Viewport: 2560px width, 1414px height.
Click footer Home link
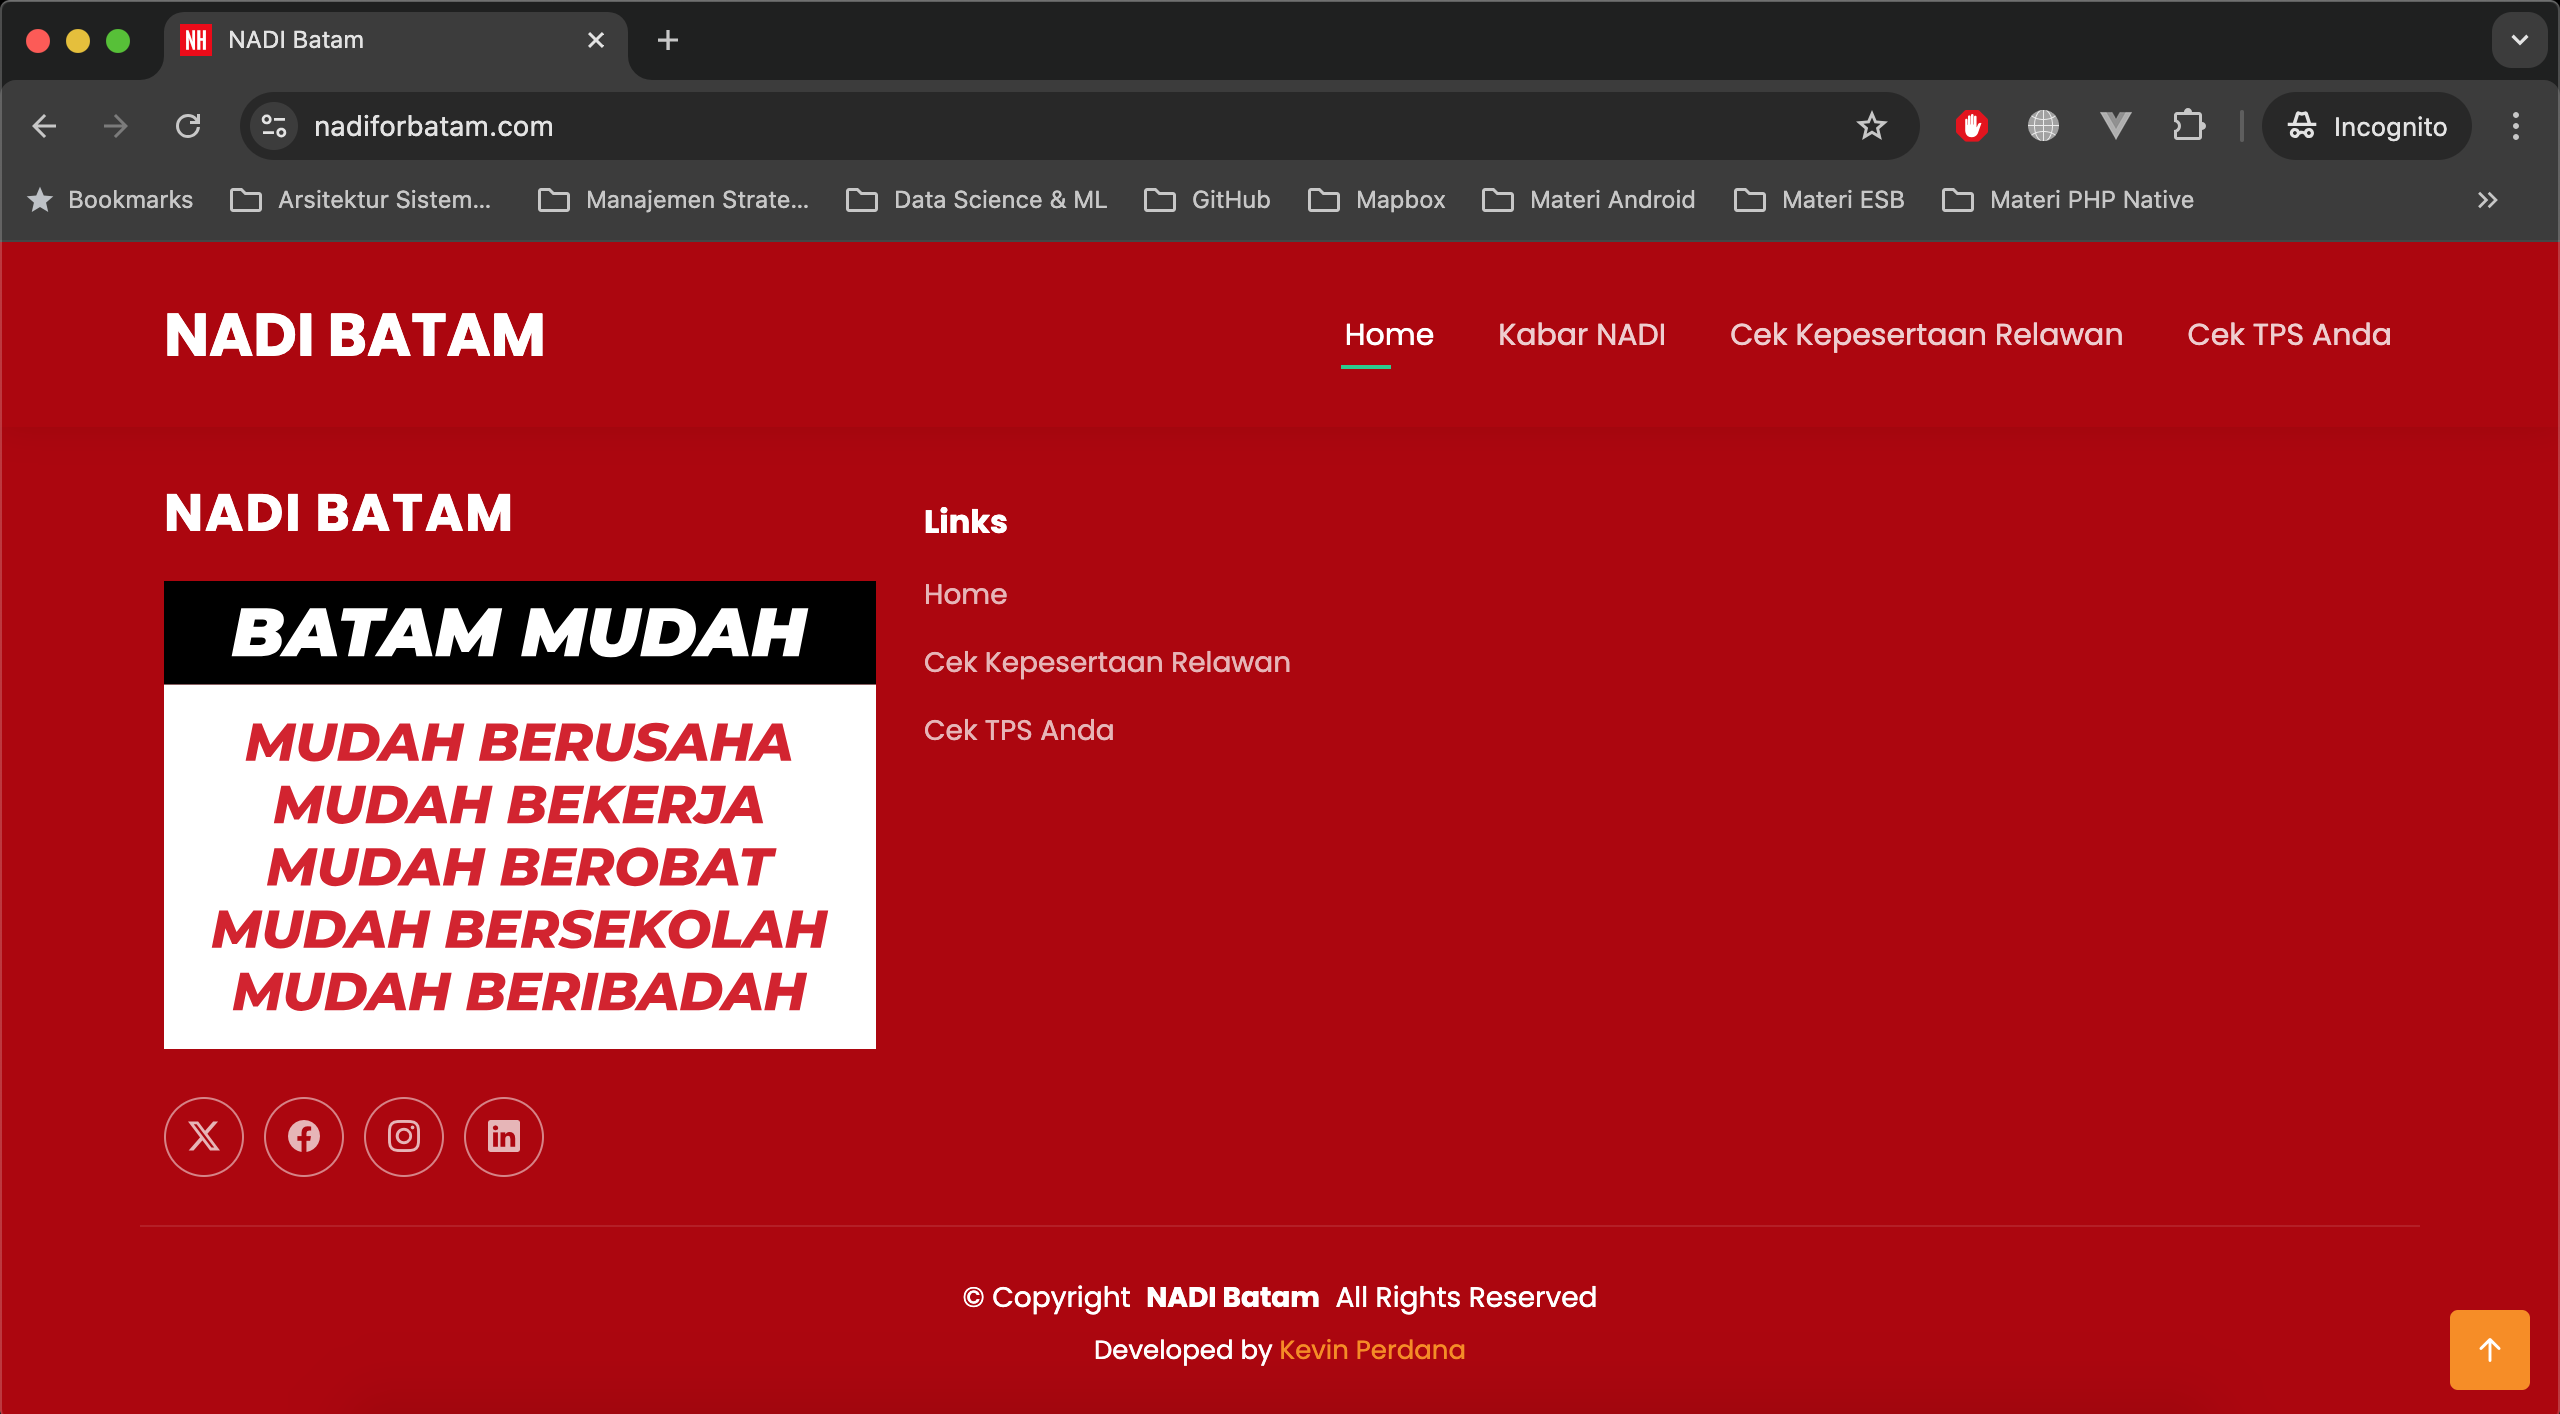(x=965, y=594)
